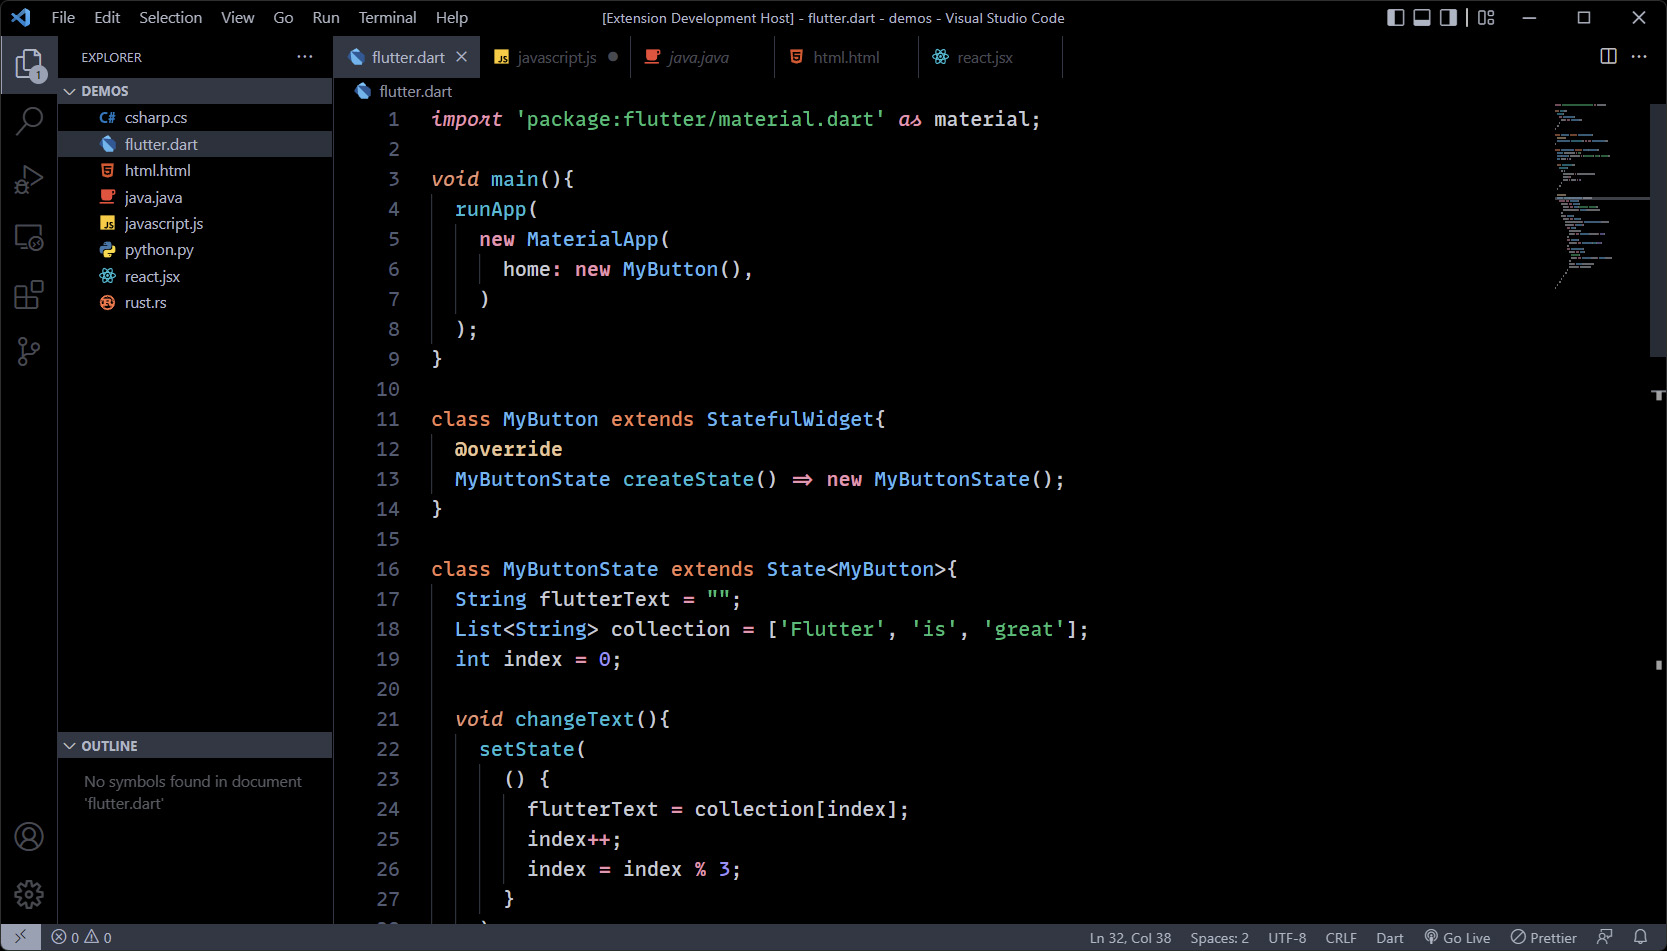
Task: Change indentation via Spaces: 2
Action: pyautogui.click(x=1219, y=937)
